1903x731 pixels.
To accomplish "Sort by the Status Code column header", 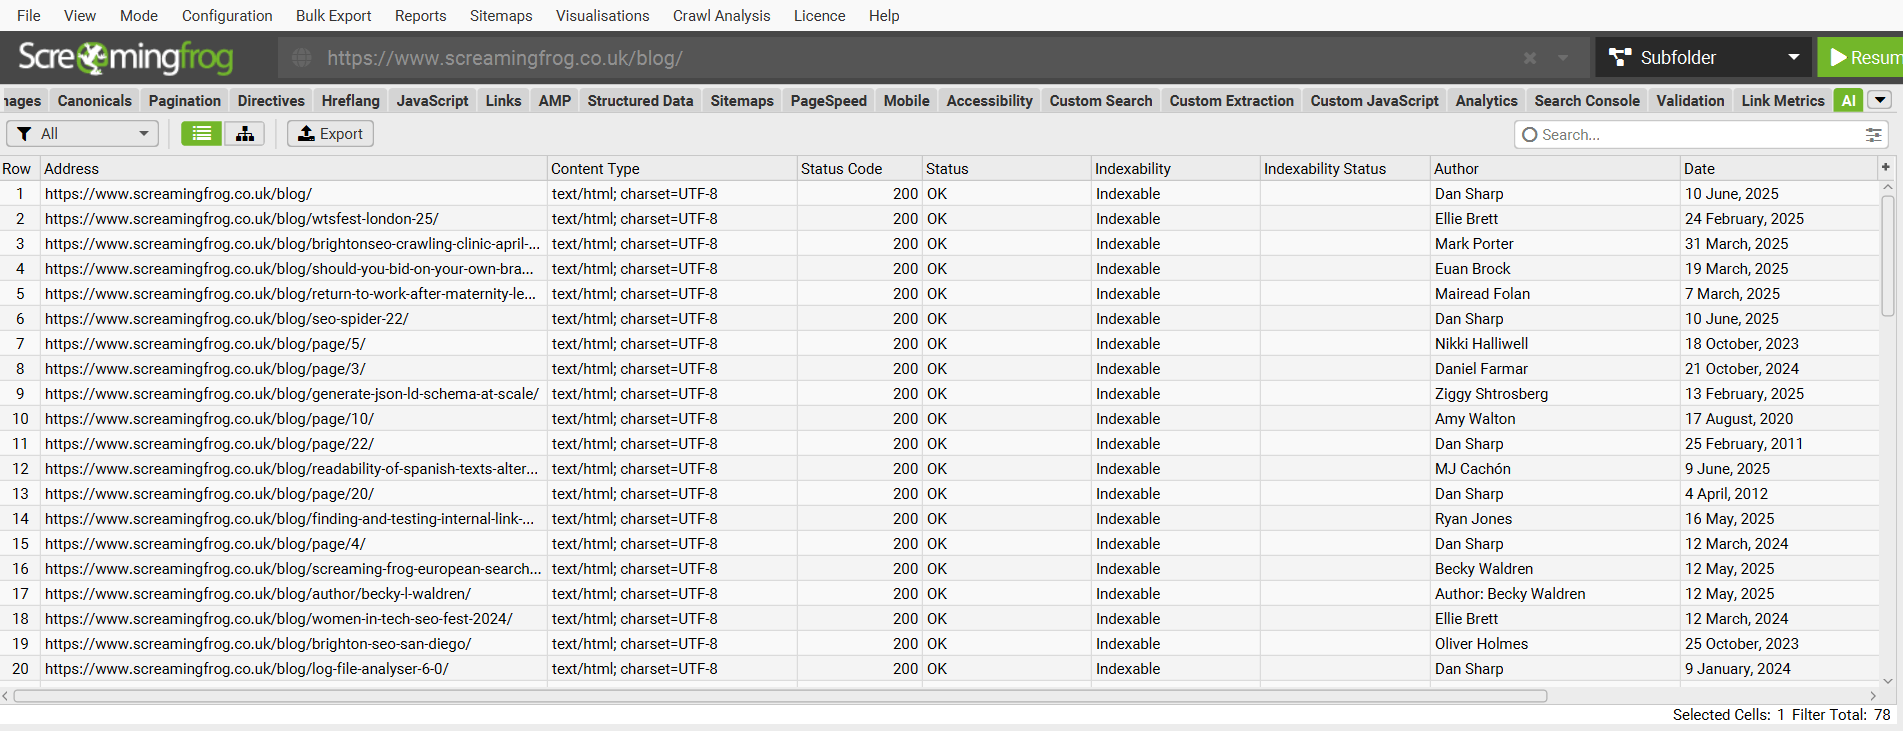I will (x=860, y=168).
